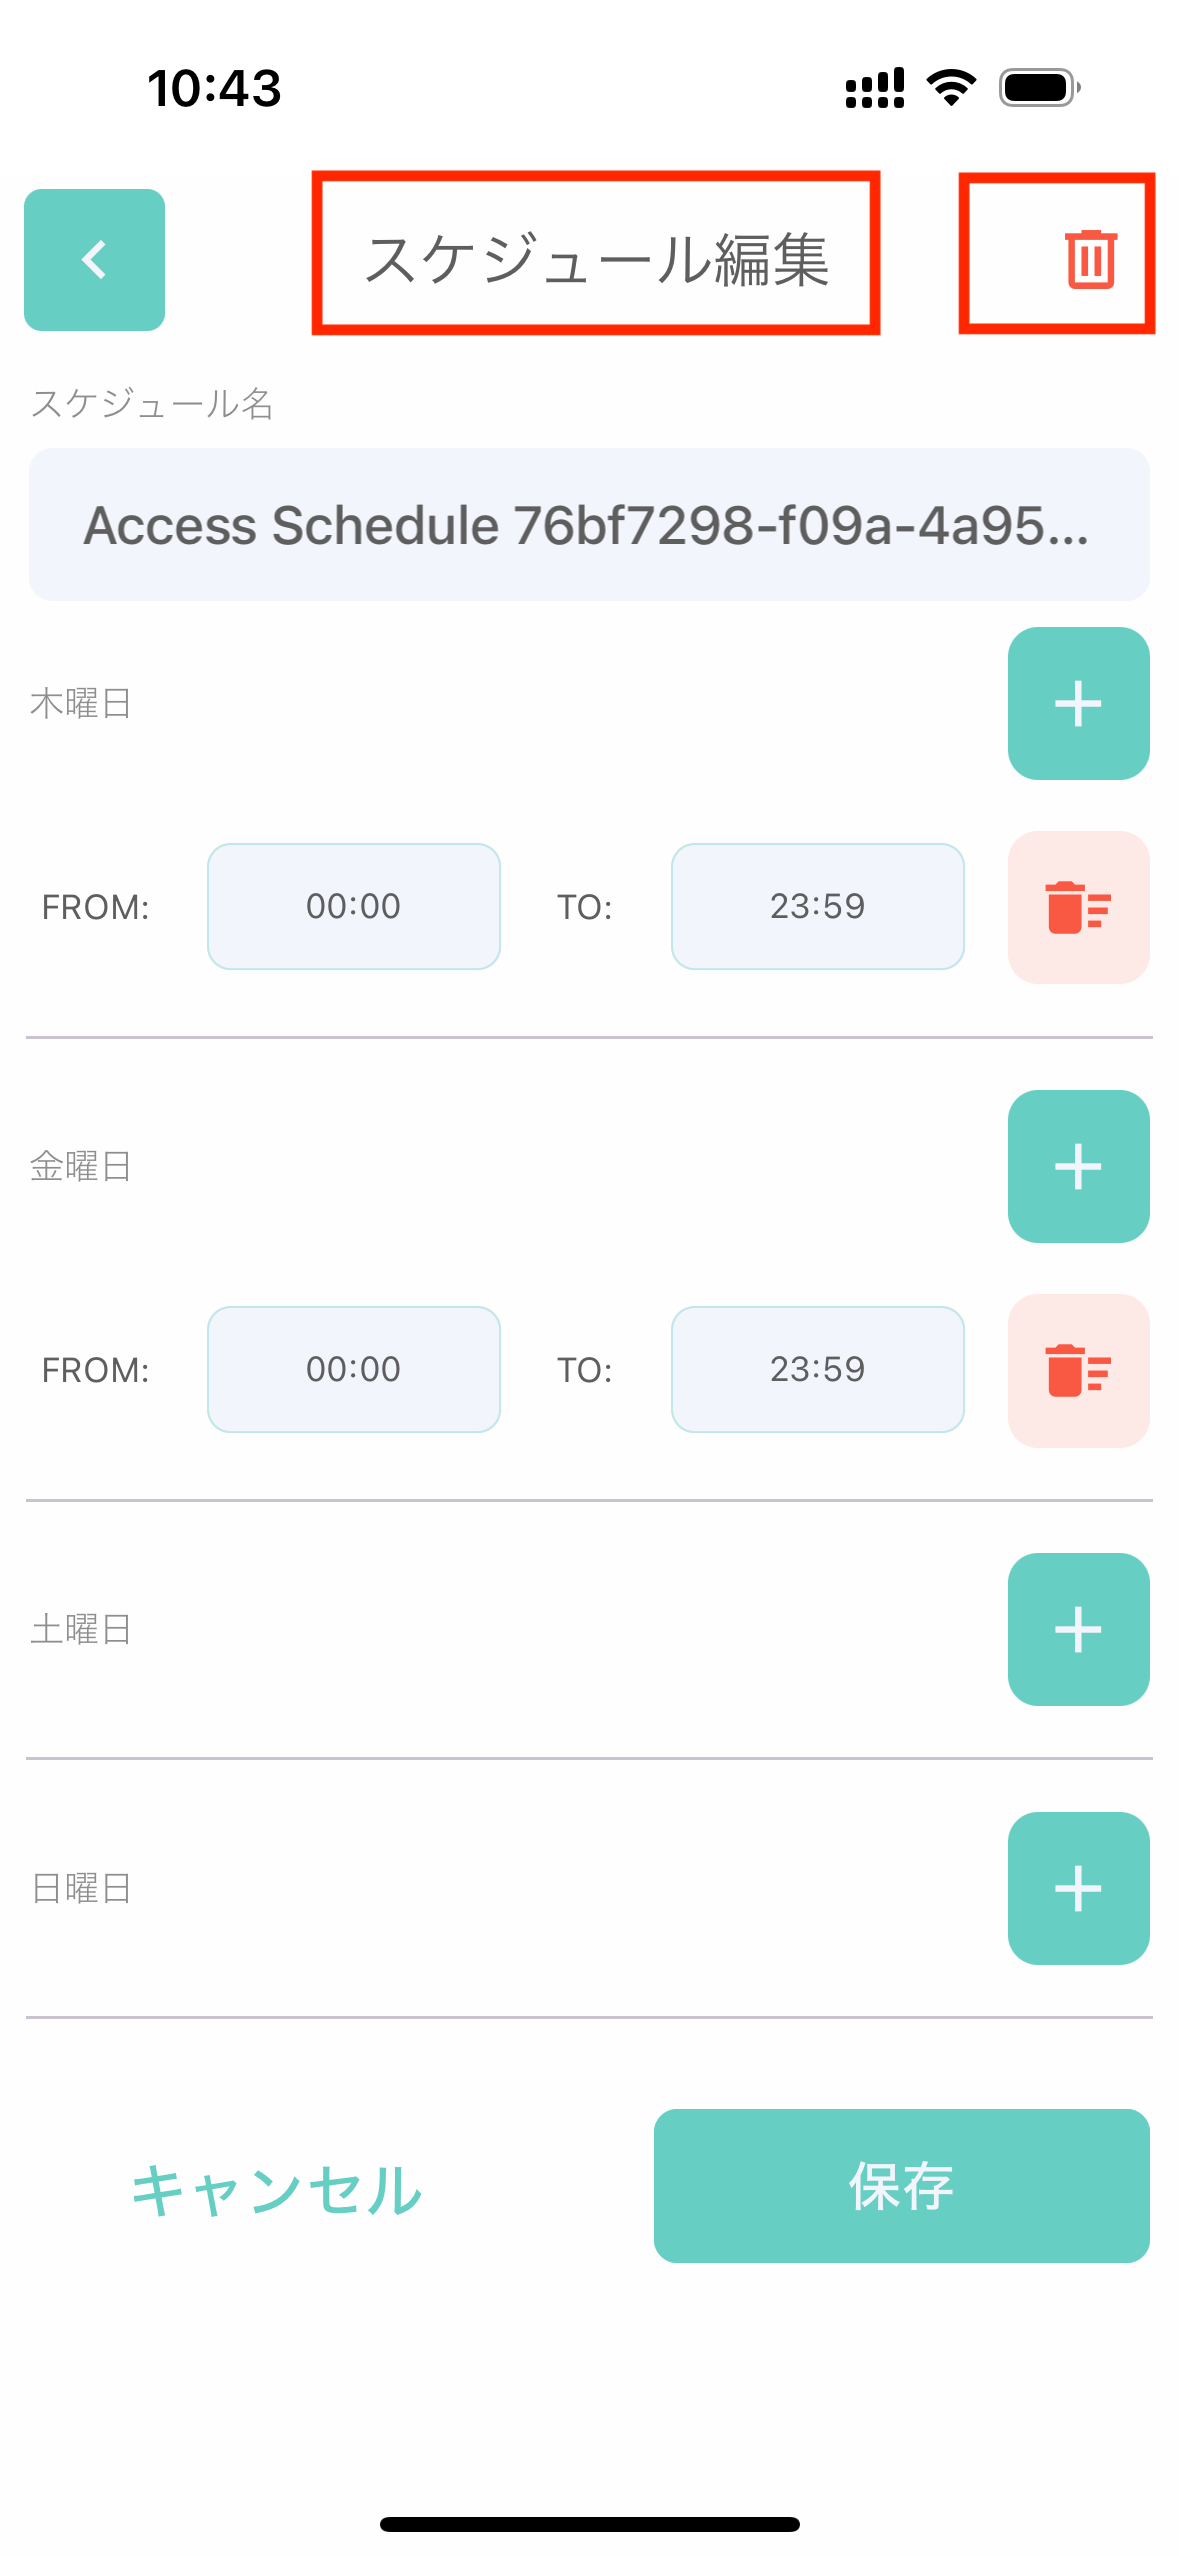The height and width of the screenshot is (2556, 1179).
Task: Add a time slot for 木曜日
Action: [x=1078, y=703]
